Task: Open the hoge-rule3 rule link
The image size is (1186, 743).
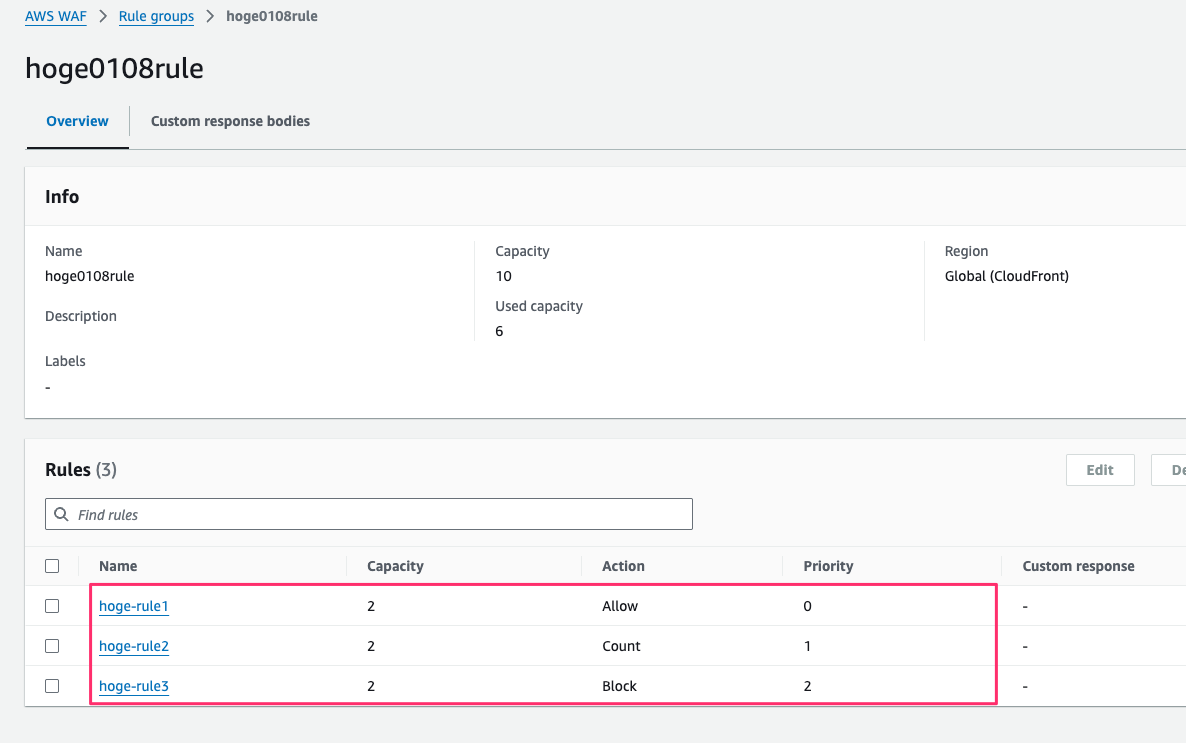Action: click(x=134, y=686)
